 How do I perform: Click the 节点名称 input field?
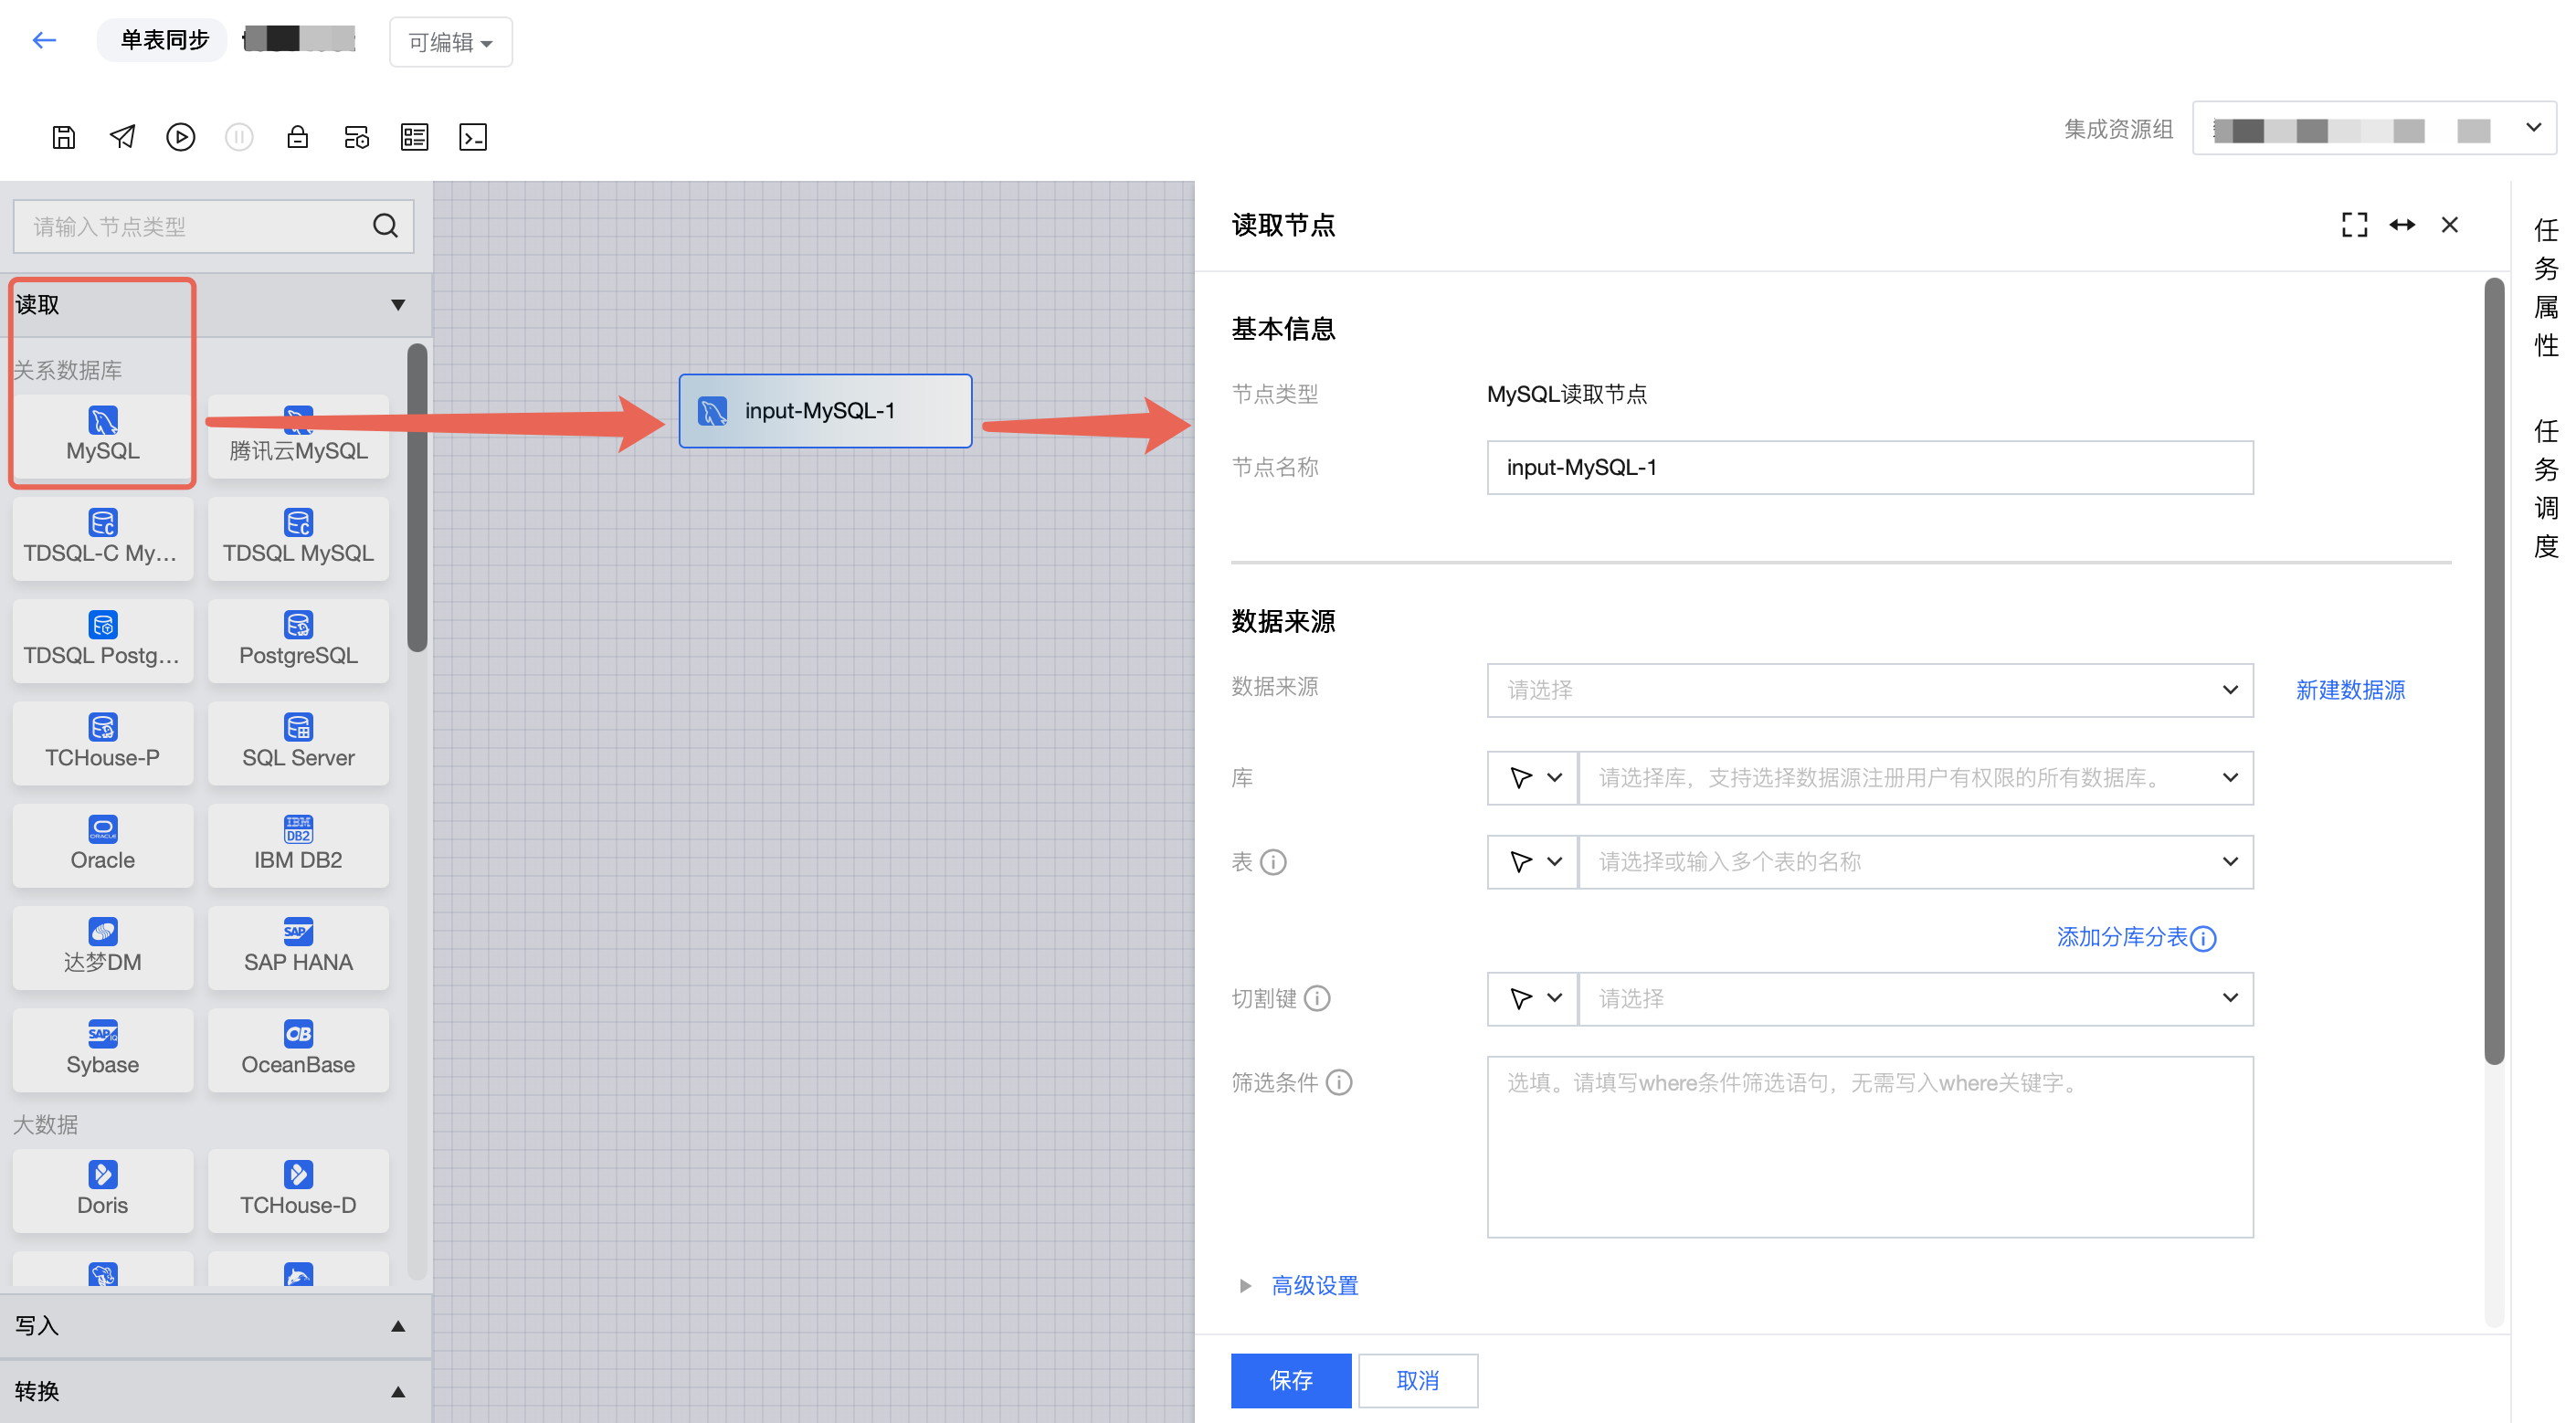(1868, 467)
